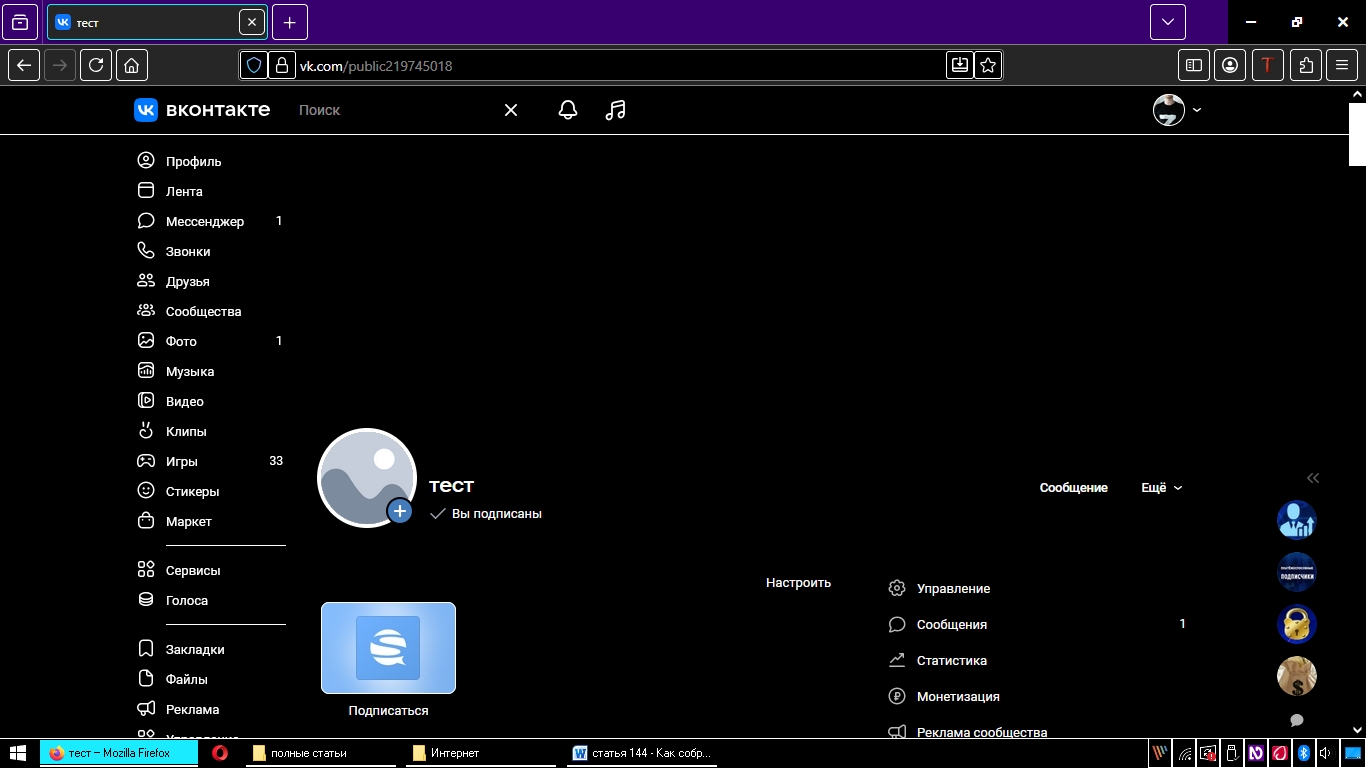Screen dimensions: 1366x768
Task: Click the plus badge on community avatar
Action: (400, 511)
